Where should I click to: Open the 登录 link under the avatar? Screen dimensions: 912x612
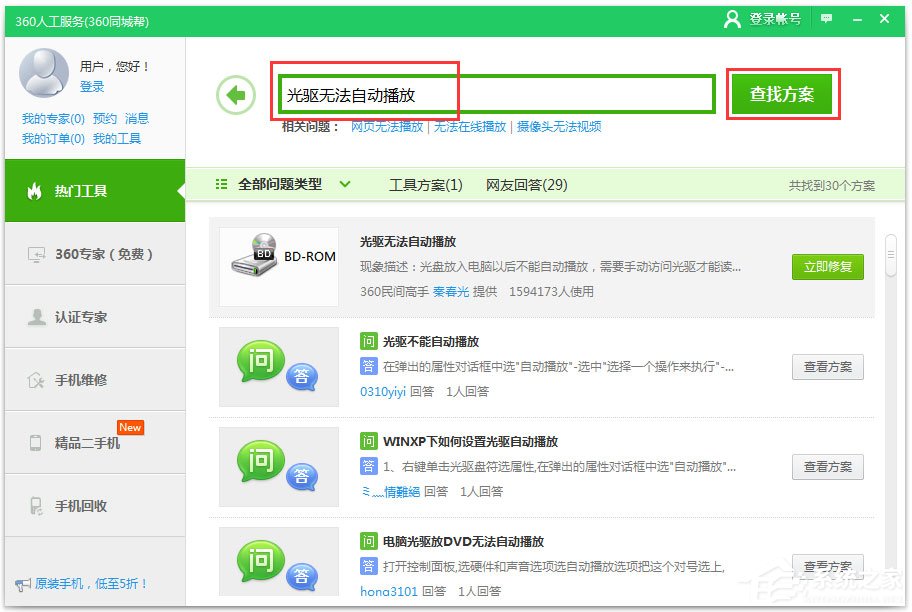click(x=91, y=86)
